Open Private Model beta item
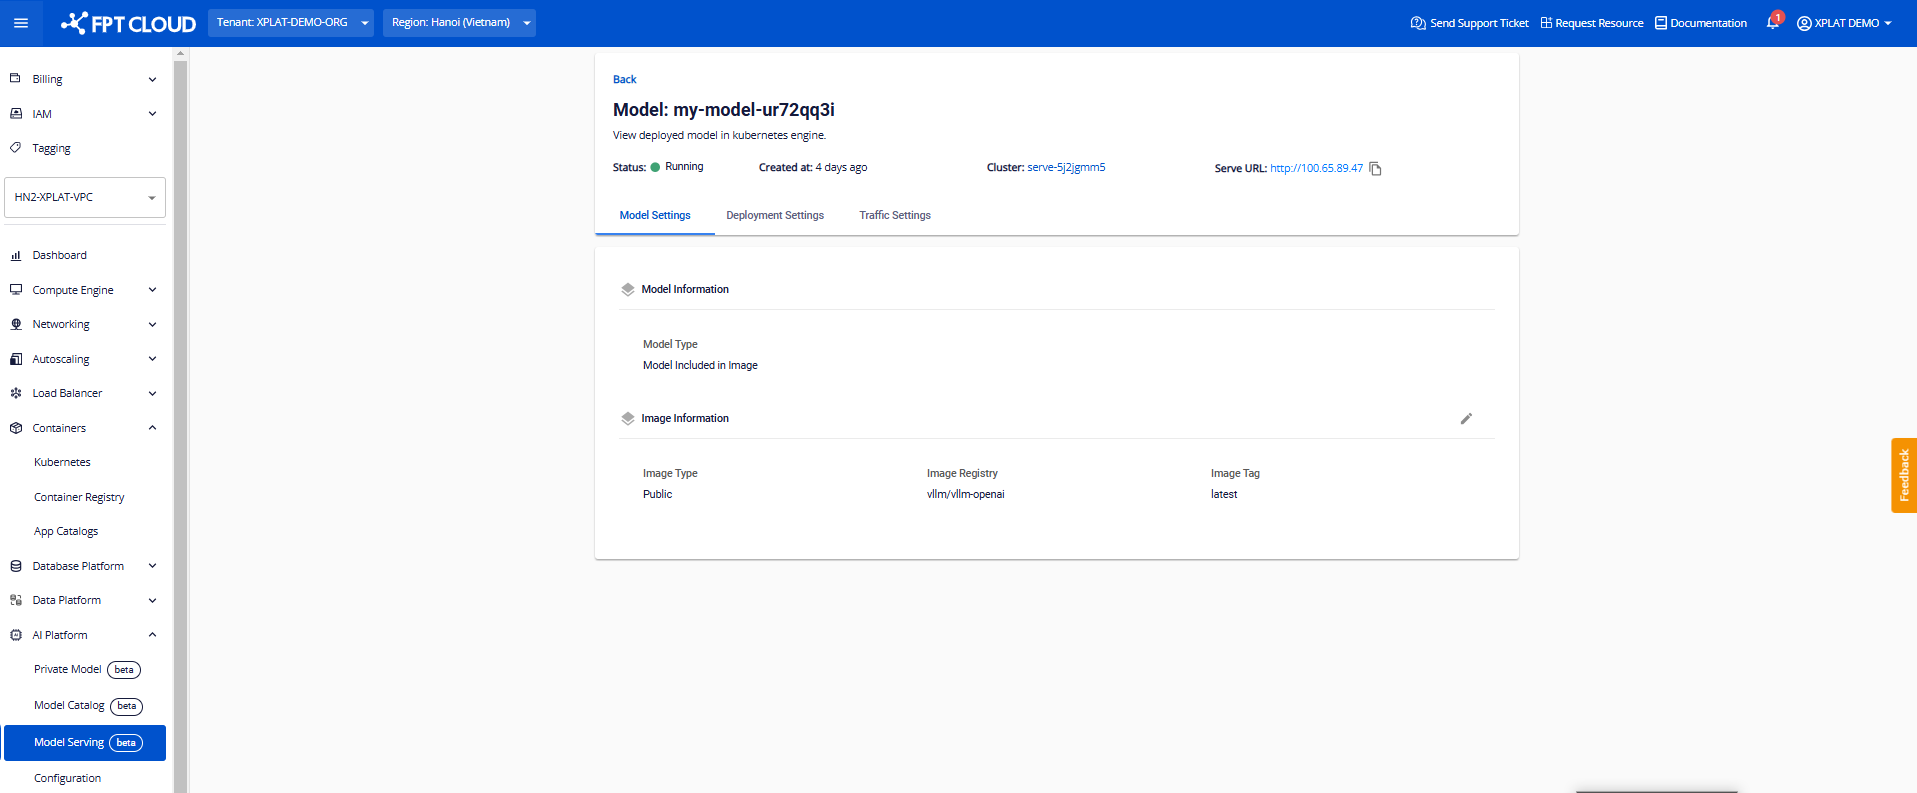Viewport: 1917px width, 793px height. coord(86,669)
